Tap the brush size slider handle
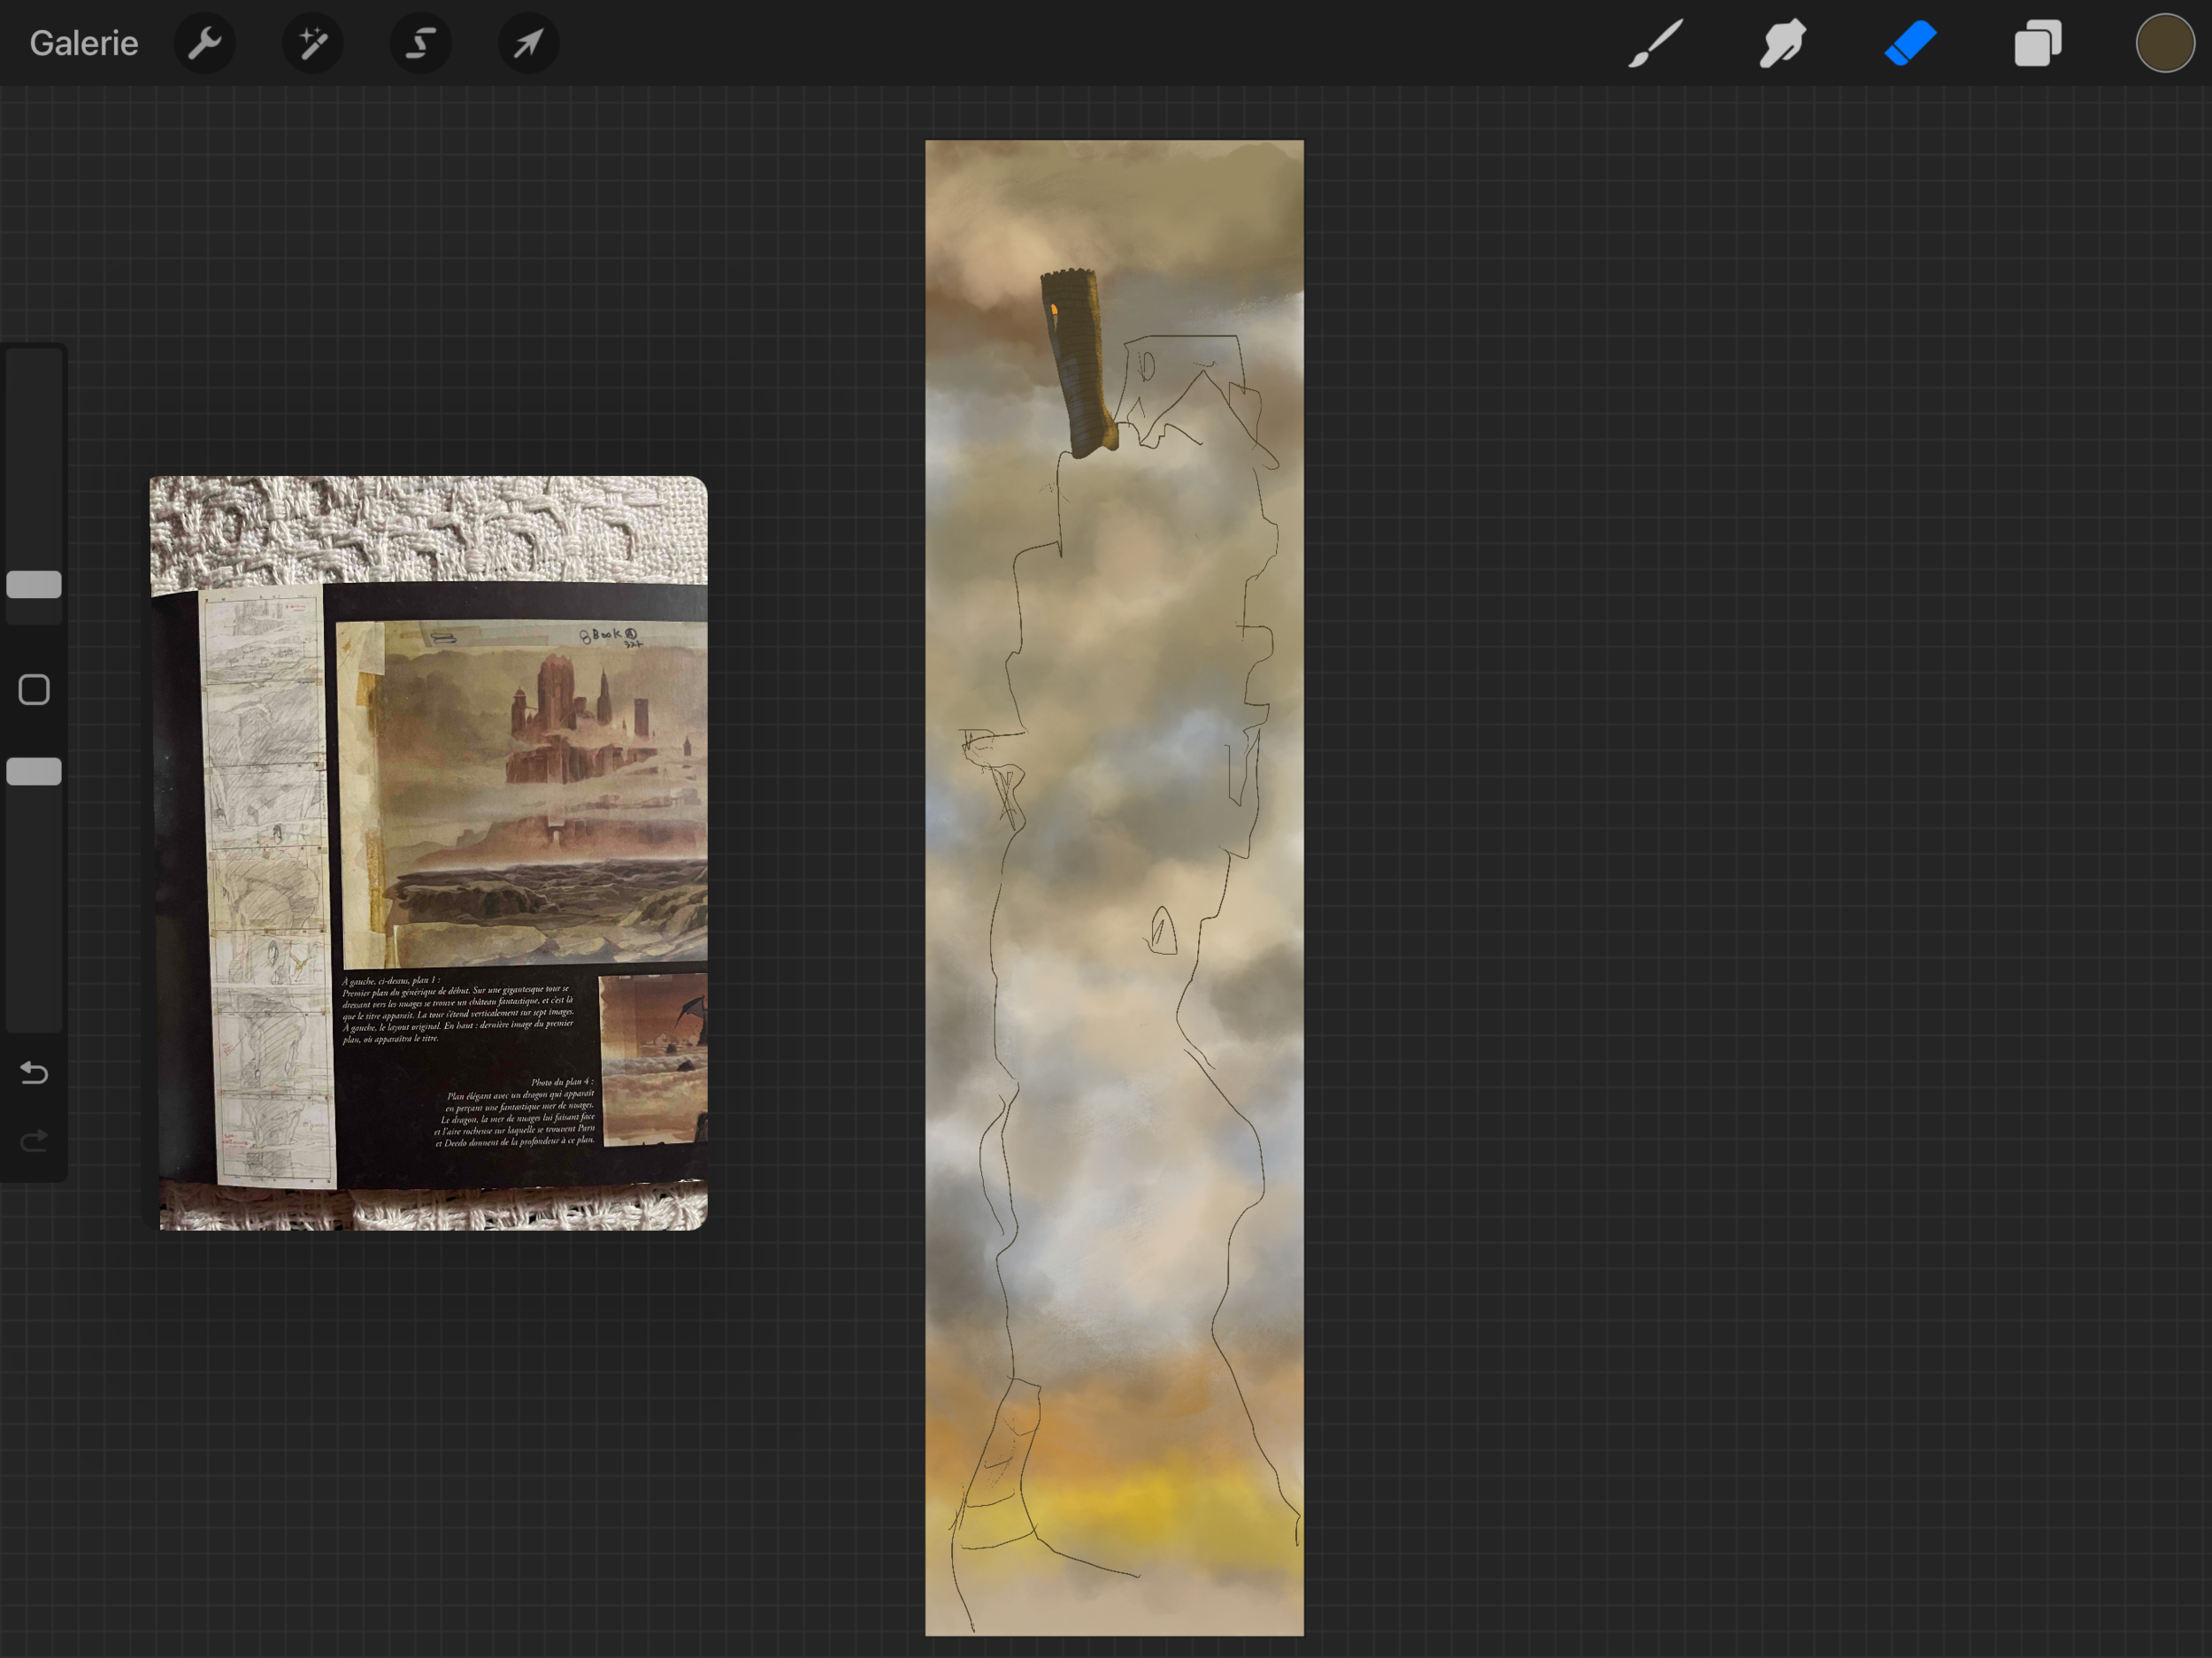The image size is (2212, 1658). coord(34,585)
